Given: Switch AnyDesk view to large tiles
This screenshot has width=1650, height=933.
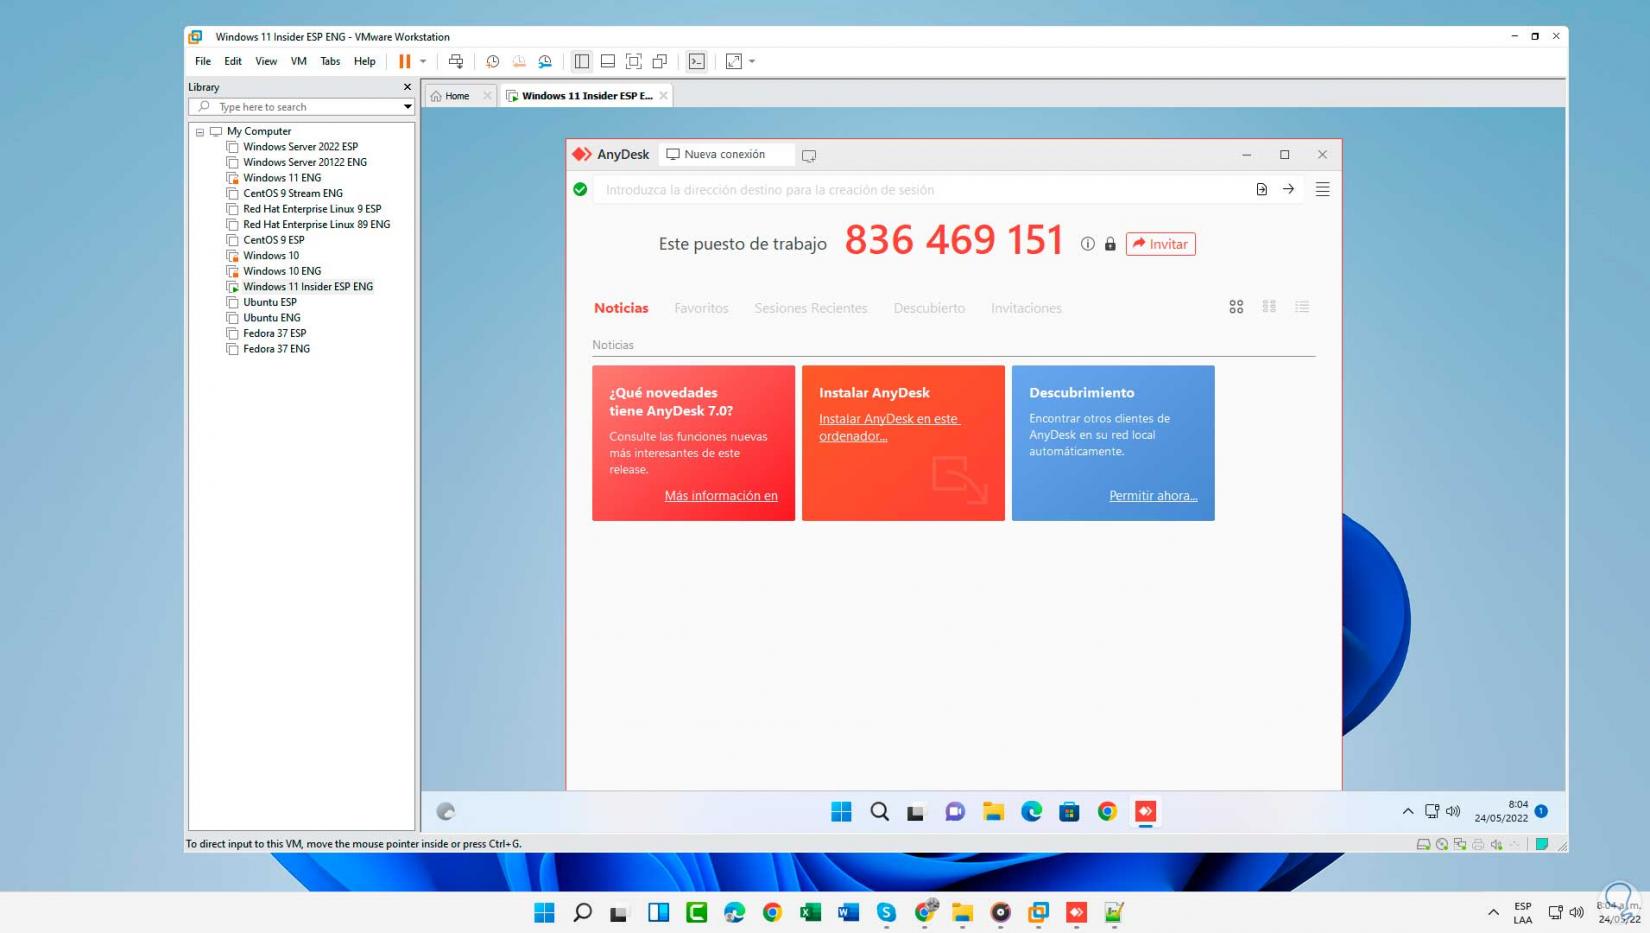Looking at the screenshot, I should point(1237,307).
